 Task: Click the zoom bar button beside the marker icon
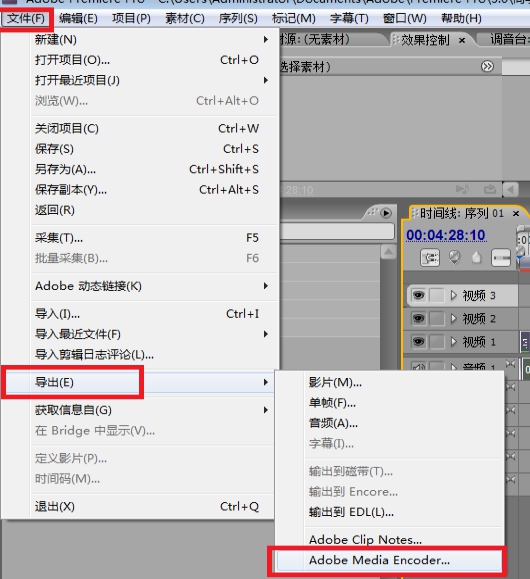501,257
